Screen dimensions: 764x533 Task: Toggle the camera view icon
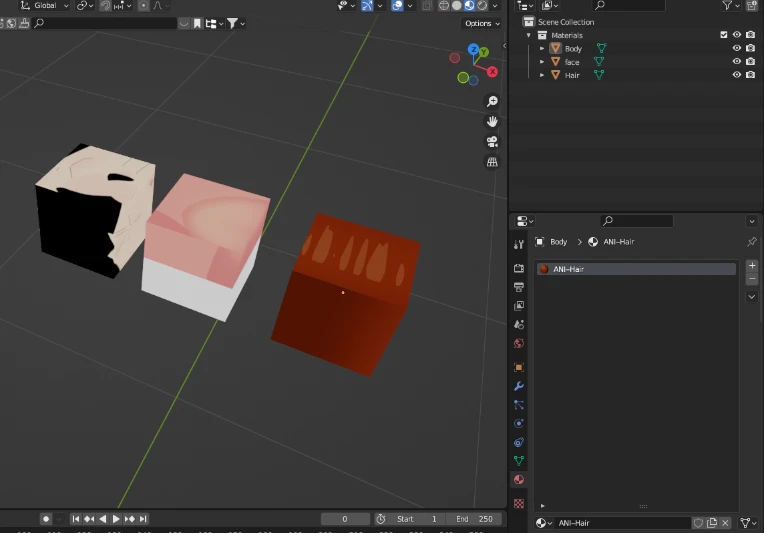coord(492,142)
